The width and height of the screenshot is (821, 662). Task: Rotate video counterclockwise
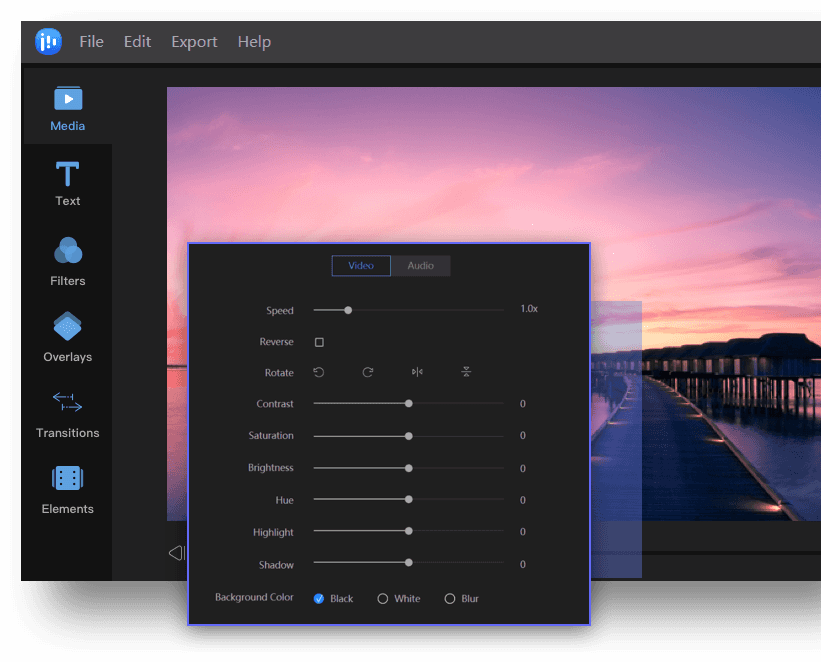(x=319, y=372)
